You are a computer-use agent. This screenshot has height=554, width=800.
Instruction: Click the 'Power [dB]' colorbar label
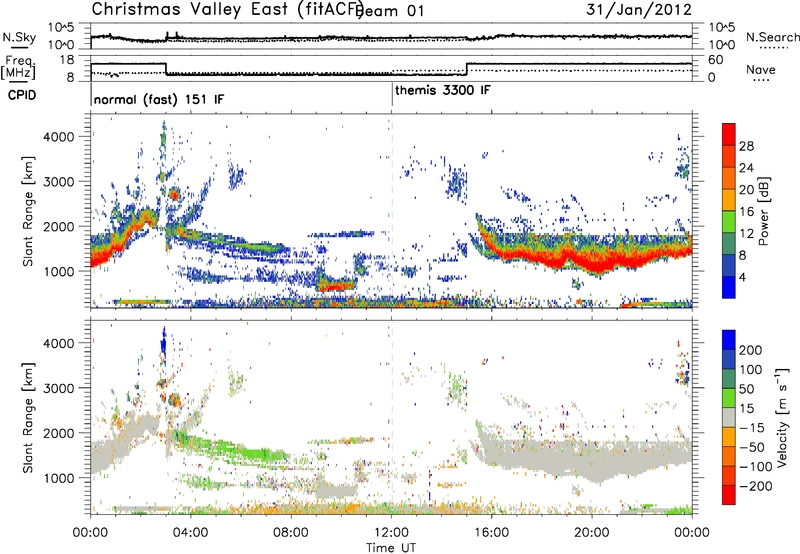click(763, 211)
